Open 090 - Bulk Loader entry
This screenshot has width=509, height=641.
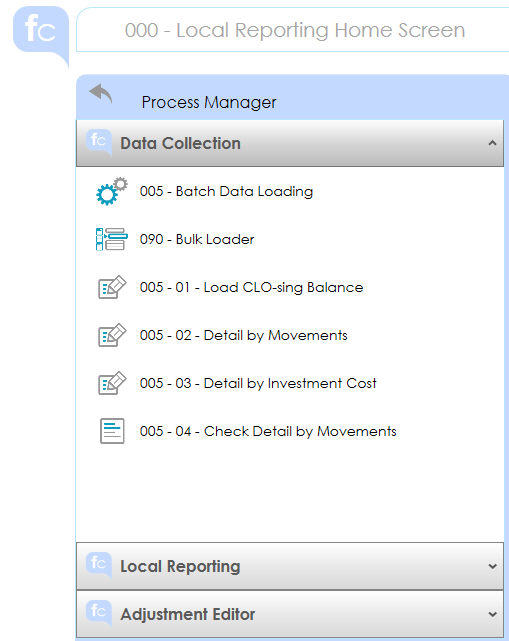tap(197, 239)
